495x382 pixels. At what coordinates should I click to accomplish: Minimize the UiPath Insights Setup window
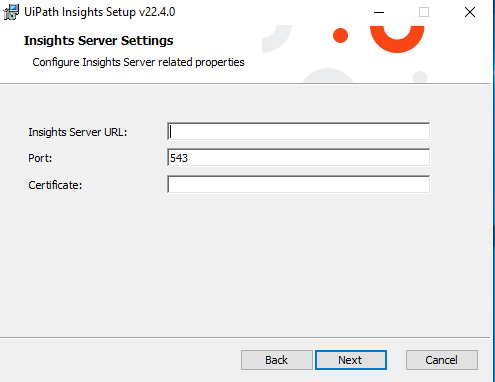(379, 12)
